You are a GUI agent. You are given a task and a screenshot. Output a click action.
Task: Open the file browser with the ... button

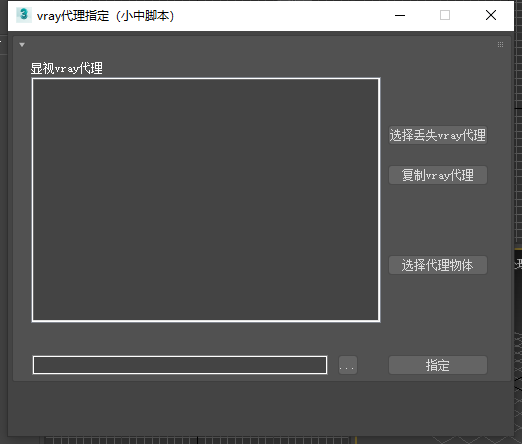click(348, 365)
